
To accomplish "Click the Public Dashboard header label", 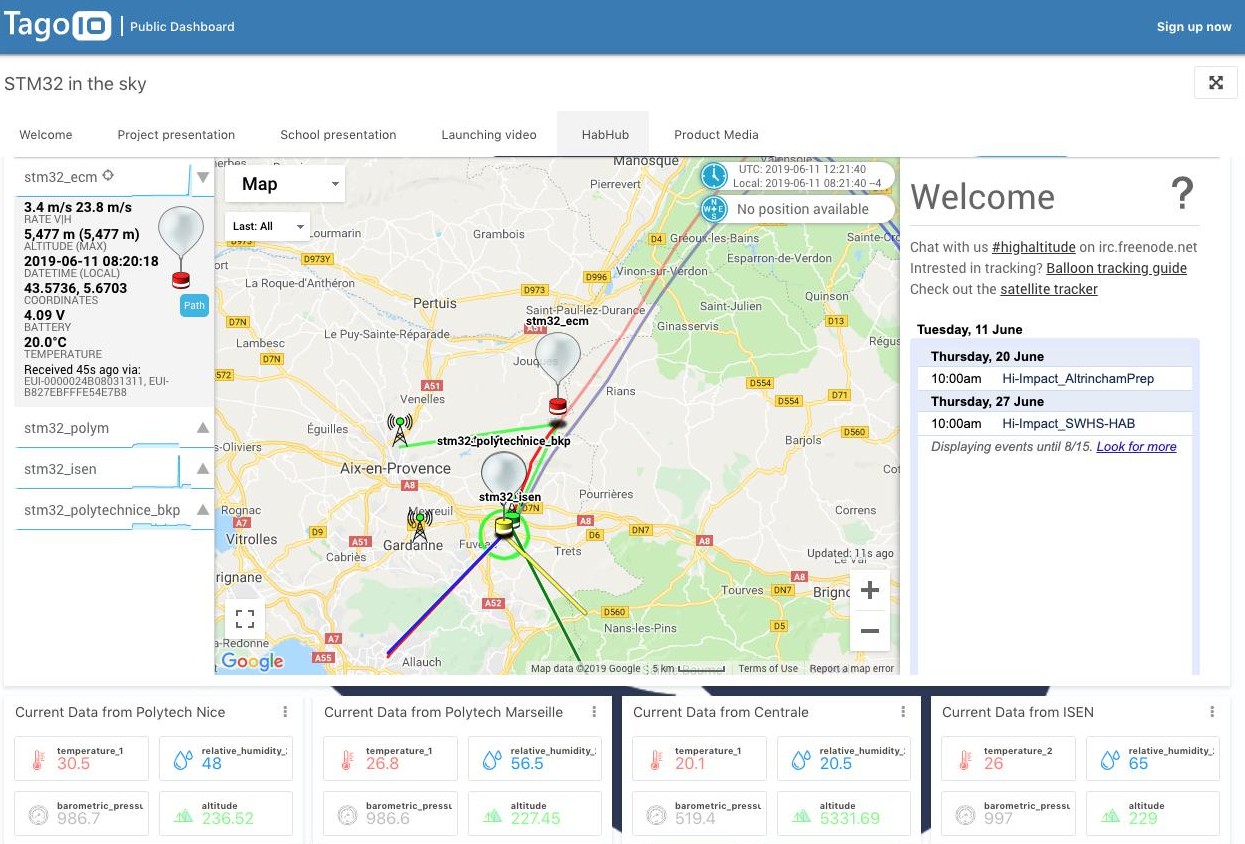I will click(182, 27).
